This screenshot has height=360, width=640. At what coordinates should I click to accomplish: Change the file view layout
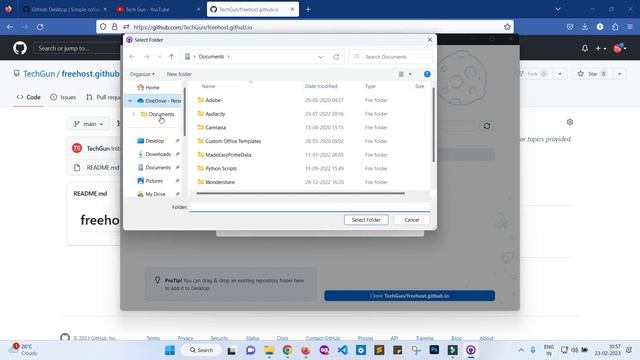tap(401, 74)
